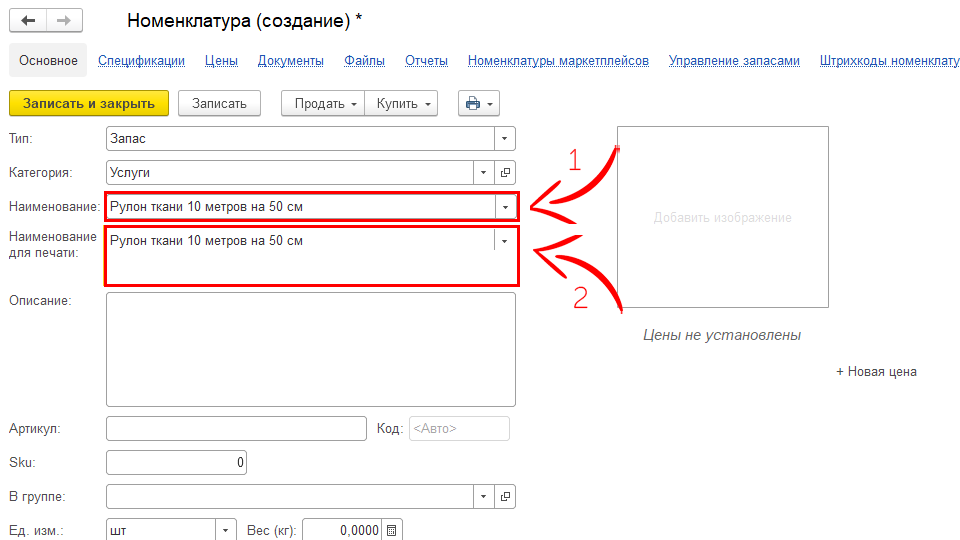Open the Цены tab
The image size is (960, 540).
[221, 61]
